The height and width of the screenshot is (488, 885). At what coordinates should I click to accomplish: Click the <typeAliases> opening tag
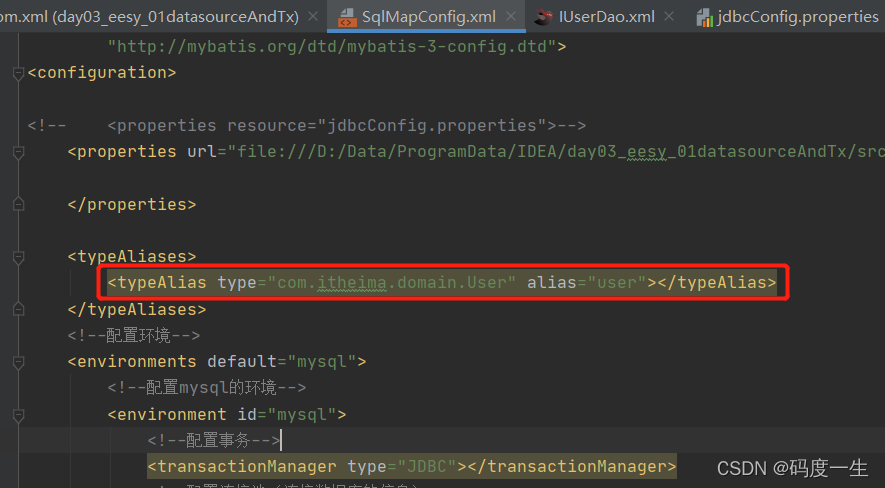132,257
